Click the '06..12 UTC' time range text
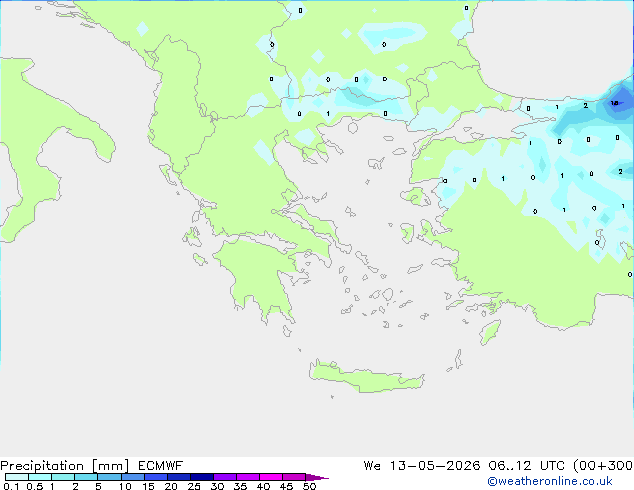The height and width of the screenshot is (490, 634). point(528,466)
